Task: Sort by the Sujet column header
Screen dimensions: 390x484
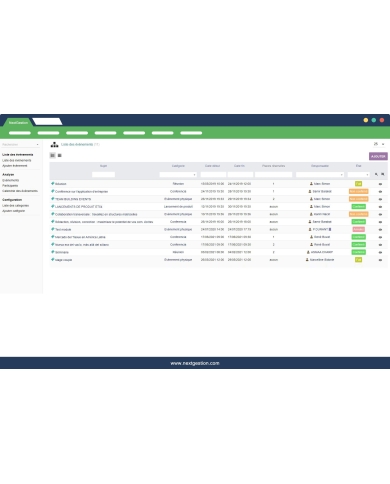Action: (x=103, y=166)
